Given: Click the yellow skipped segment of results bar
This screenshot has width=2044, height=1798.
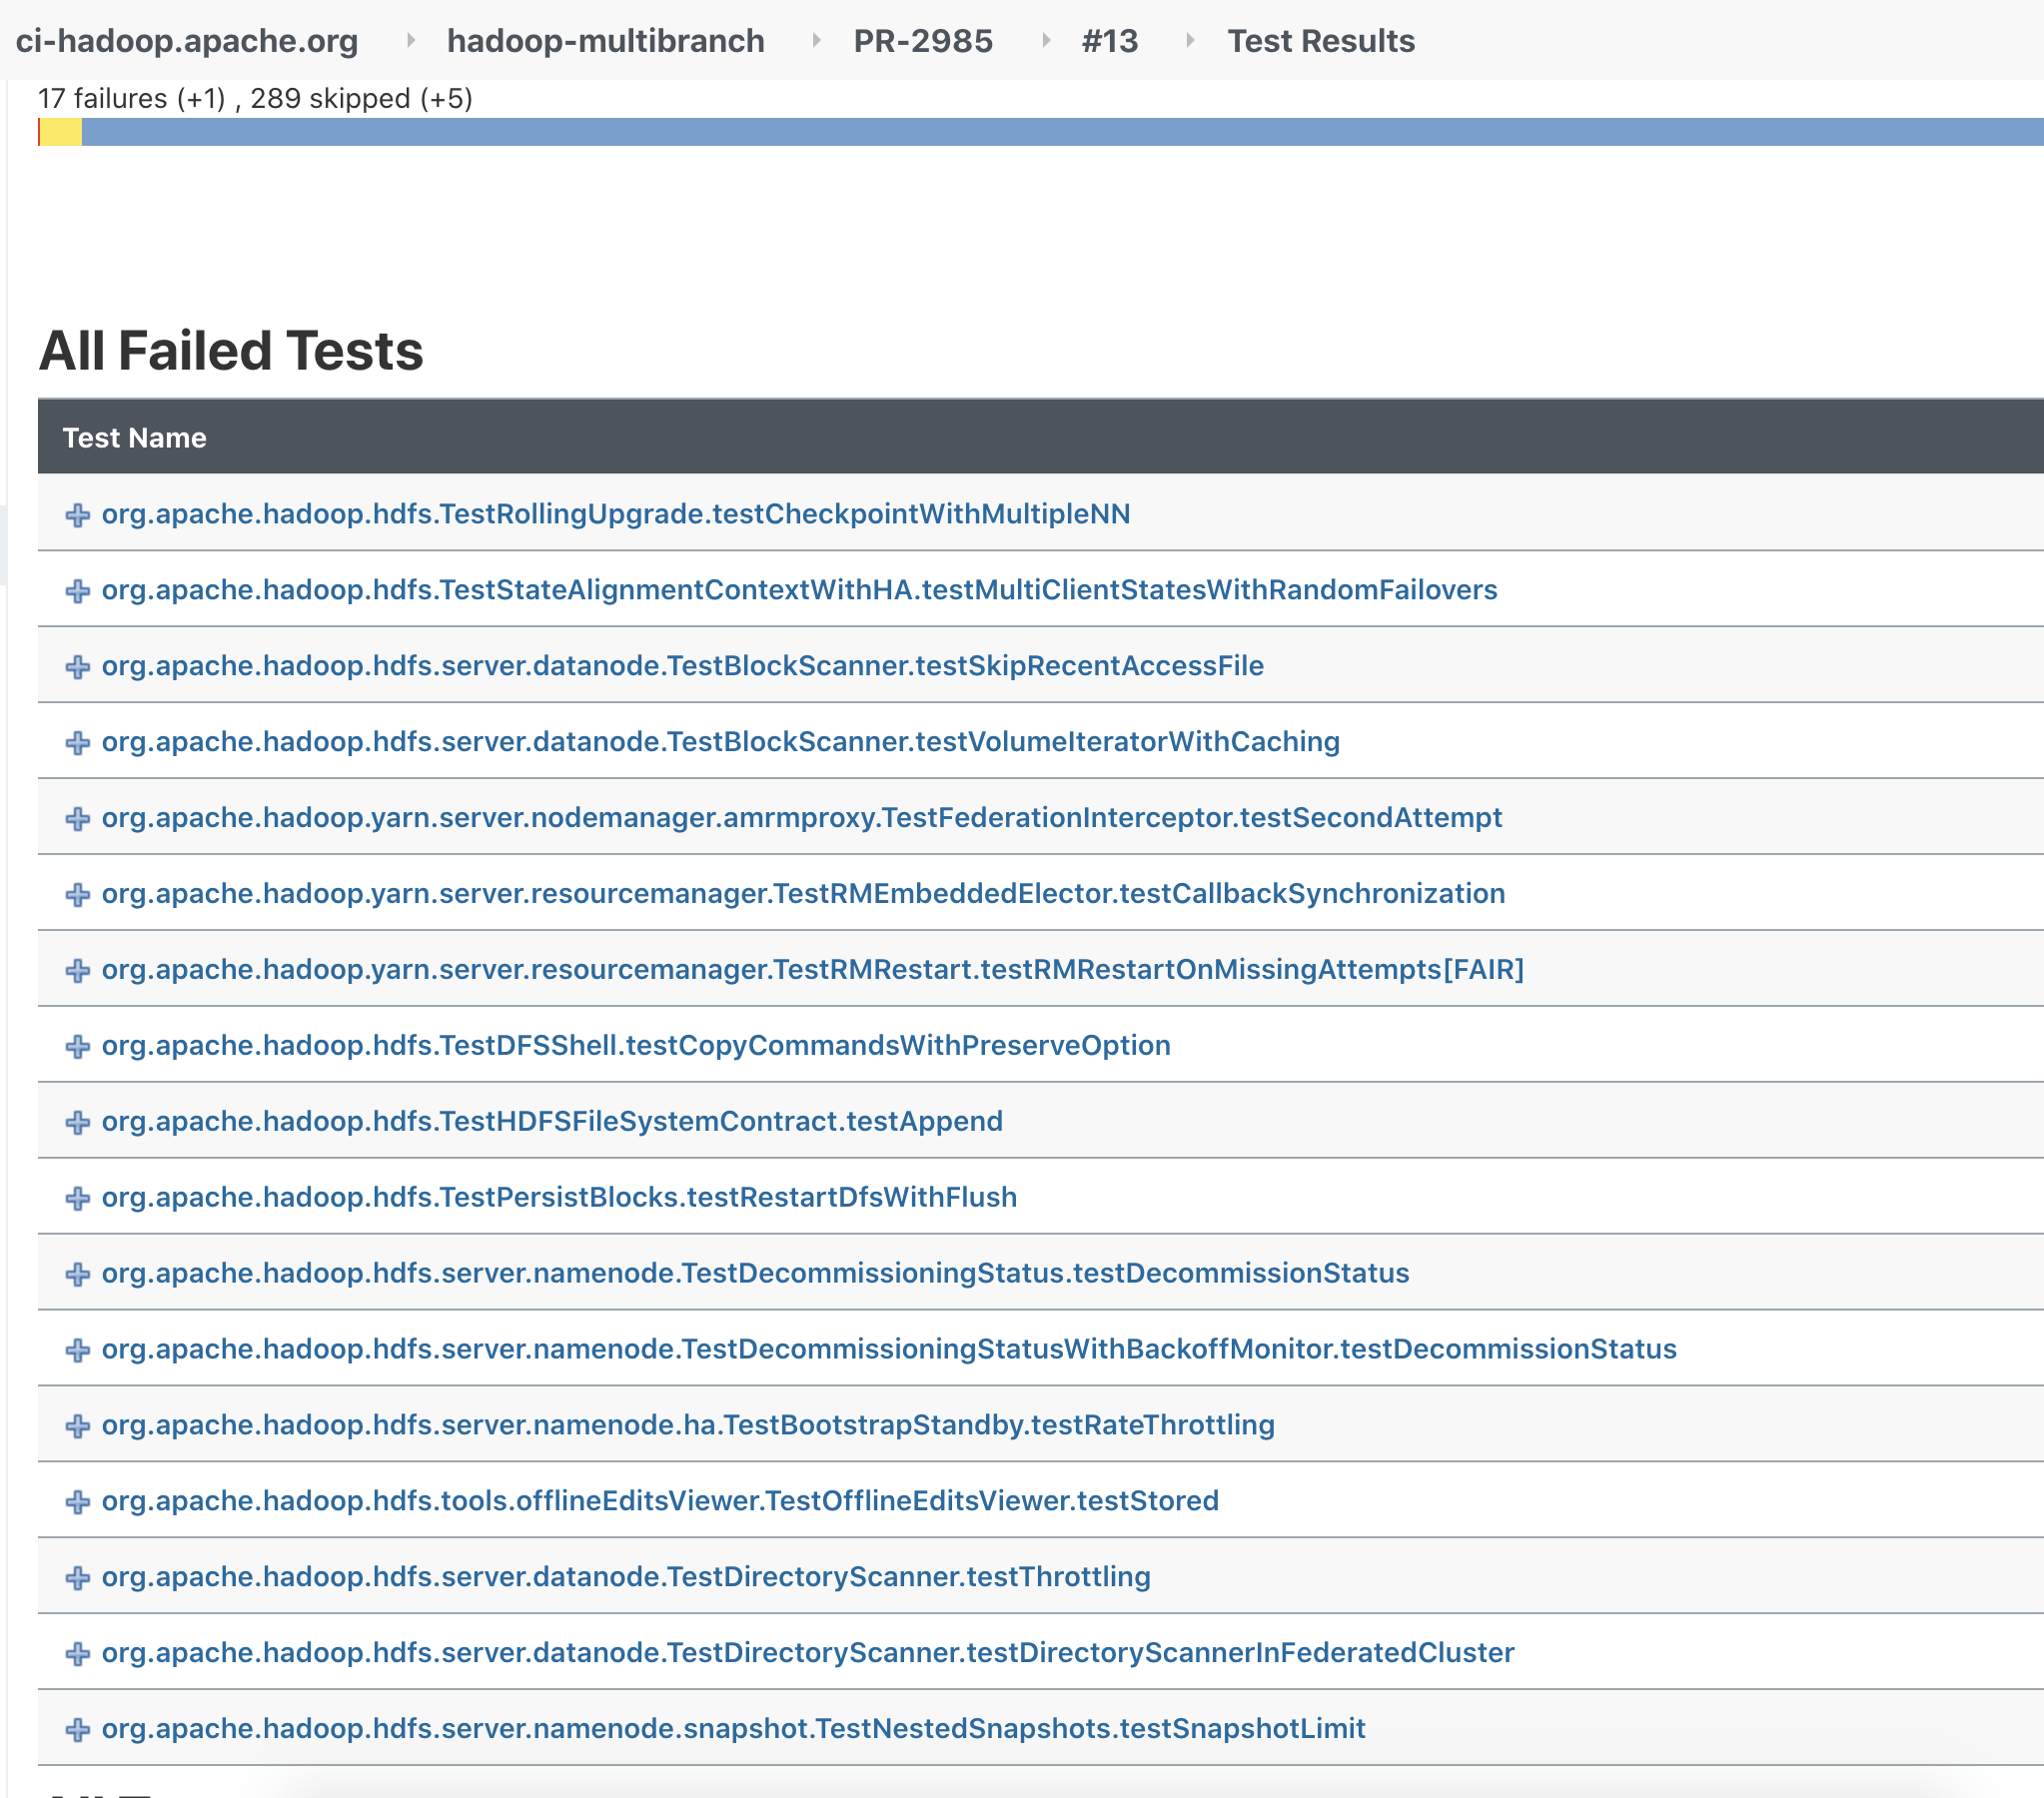Looking at the screenshot, I should pyautogui.click(x=60, y=132).
